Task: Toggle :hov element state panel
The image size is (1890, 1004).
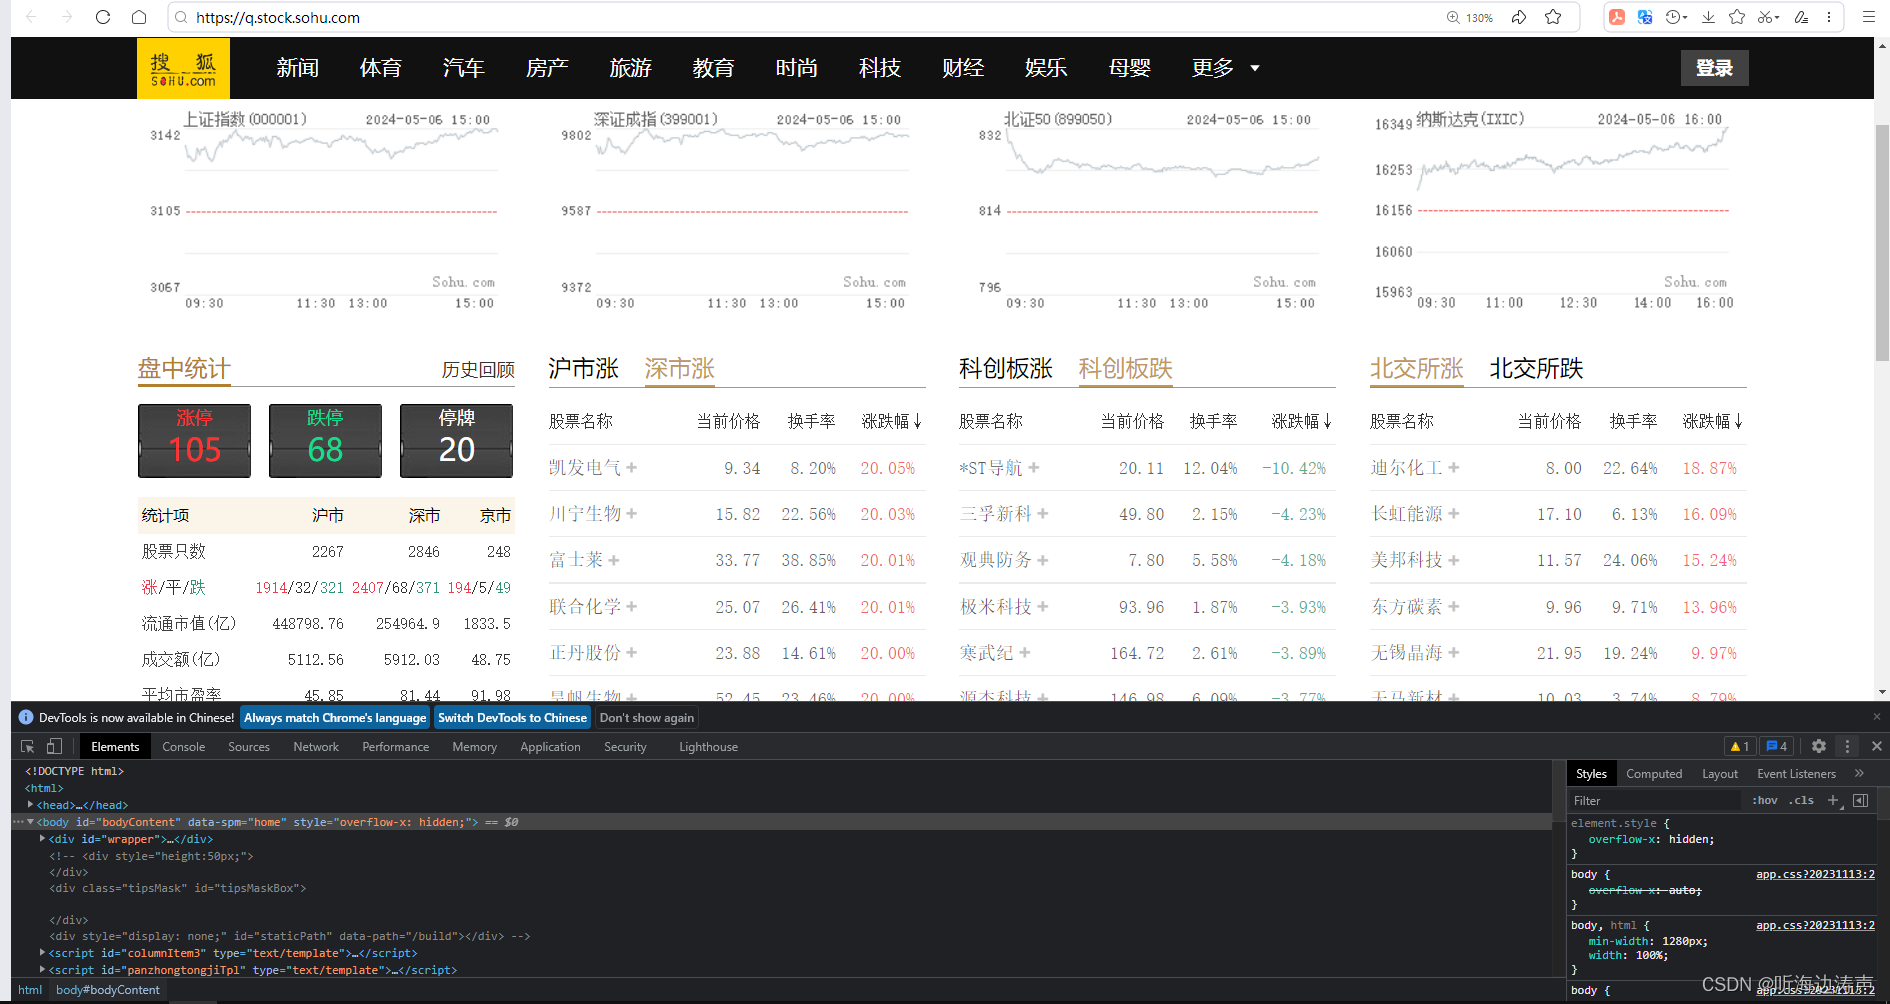Action: click(1765, 800)
